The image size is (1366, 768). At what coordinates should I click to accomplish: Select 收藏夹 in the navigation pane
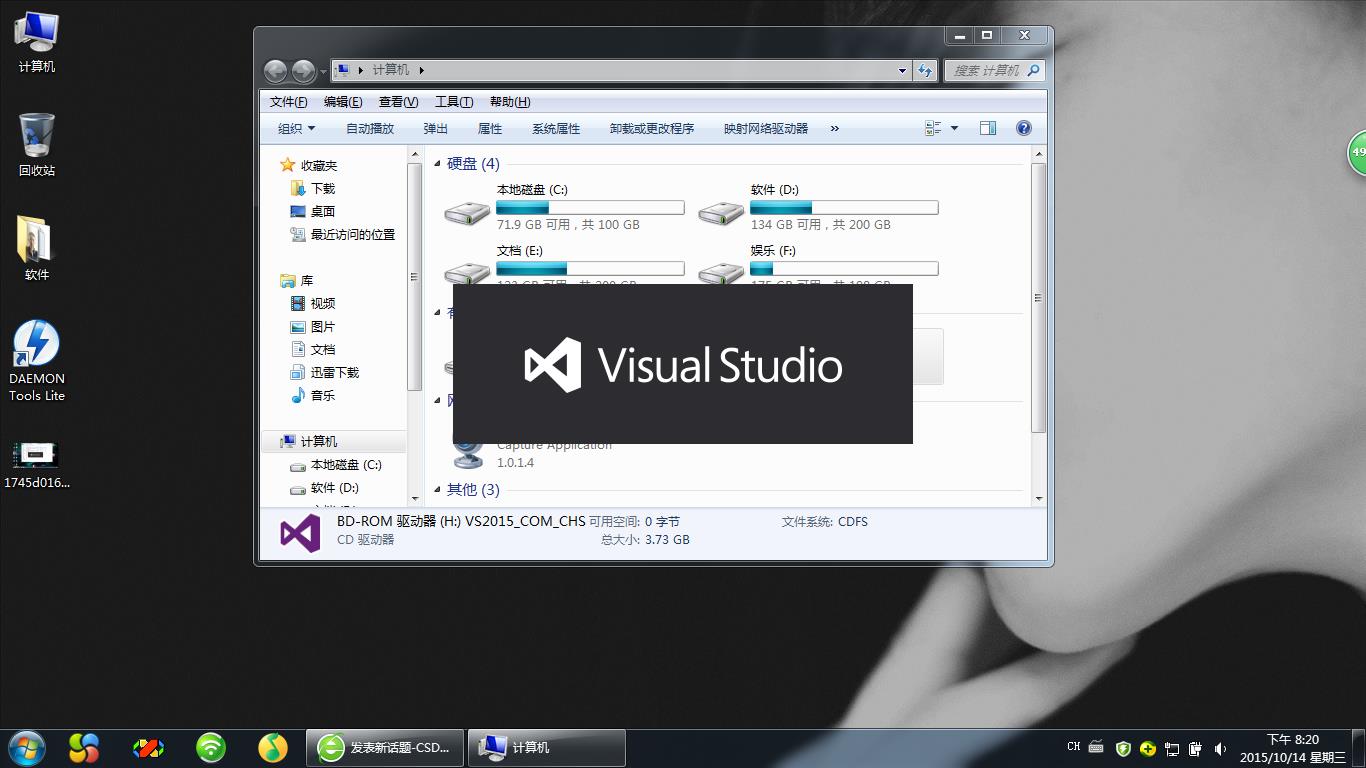[308, 165]
